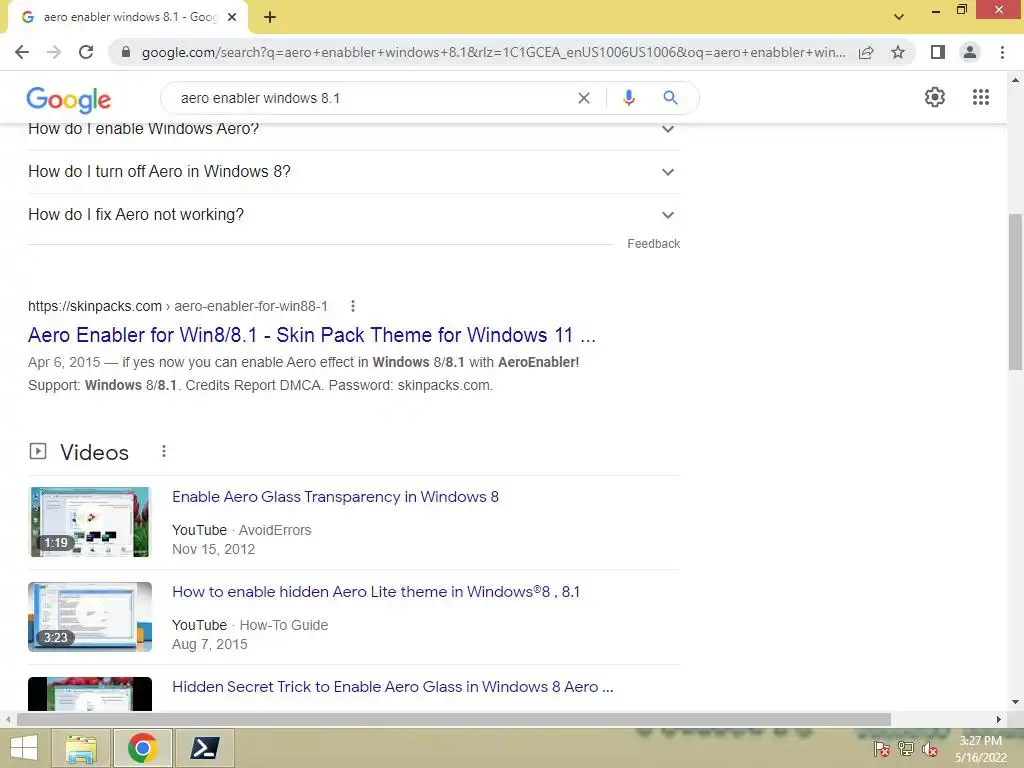Open Google apps grid
The height and width of the screenshot is (768, 1024).
tap(980, 97)
